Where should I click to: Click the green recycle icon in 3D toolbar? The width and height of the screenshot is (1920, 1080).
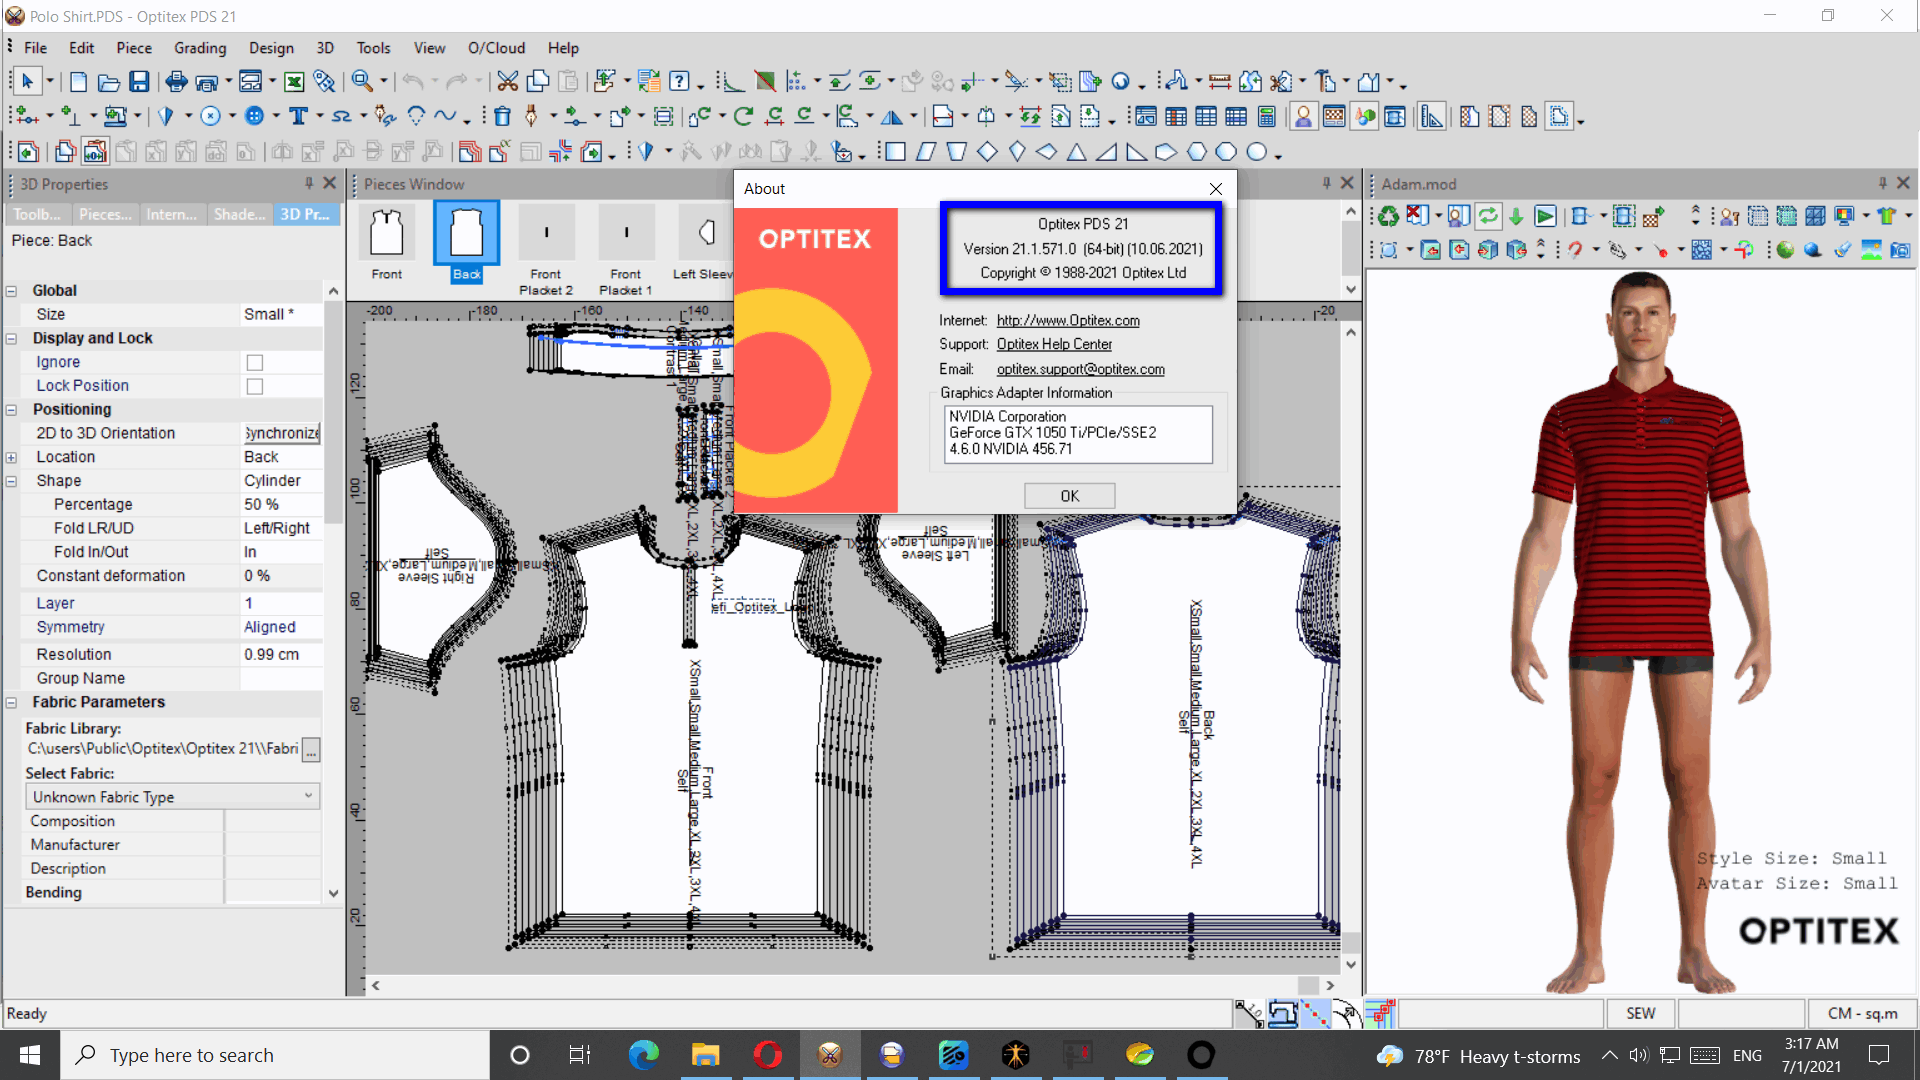click(1389, 216)
